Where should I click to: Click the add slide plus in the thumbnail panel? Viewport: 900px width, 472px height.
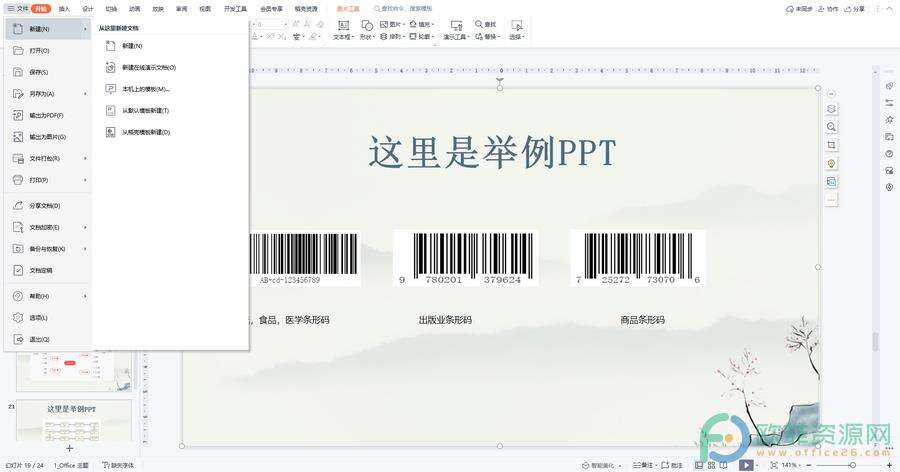(69, 448)
